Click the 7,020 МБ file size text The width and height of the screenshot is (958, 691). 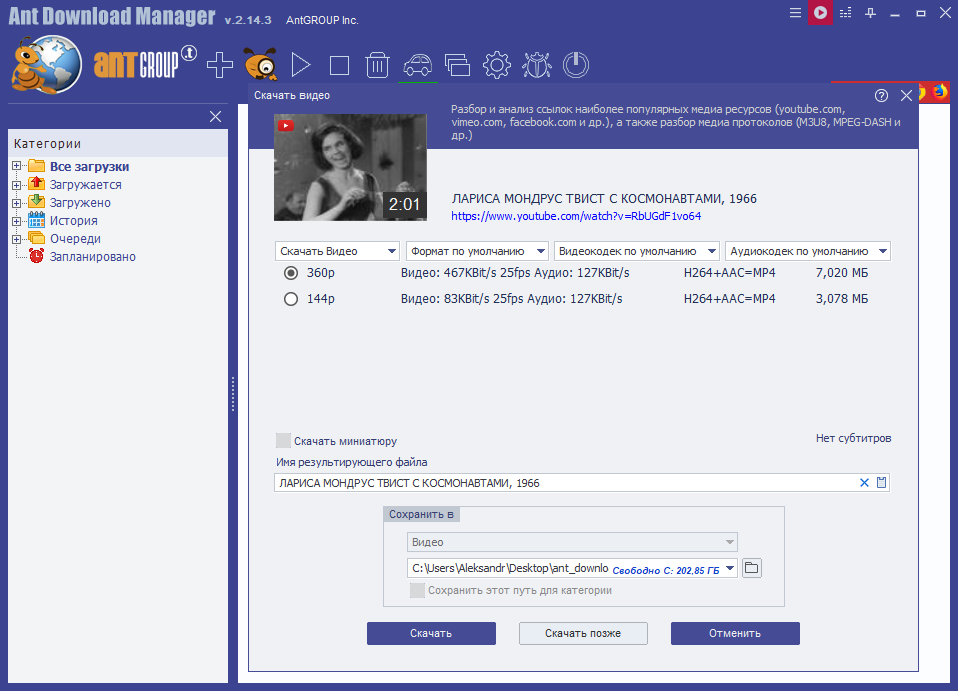(842, 273)
